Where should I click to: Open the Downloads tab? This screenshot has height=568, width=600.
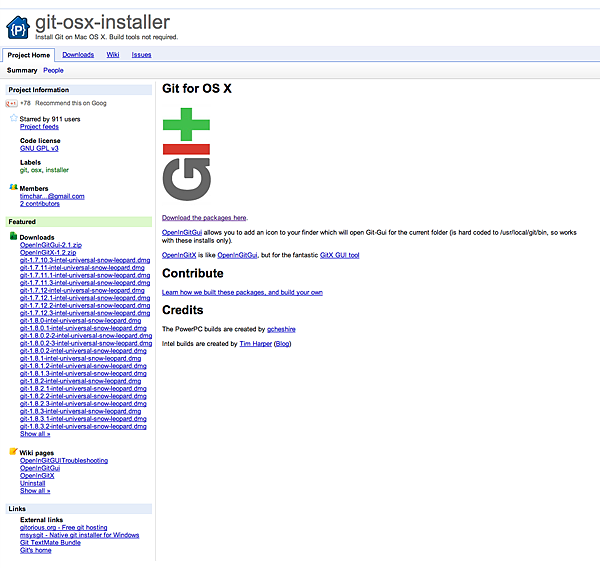78,55
